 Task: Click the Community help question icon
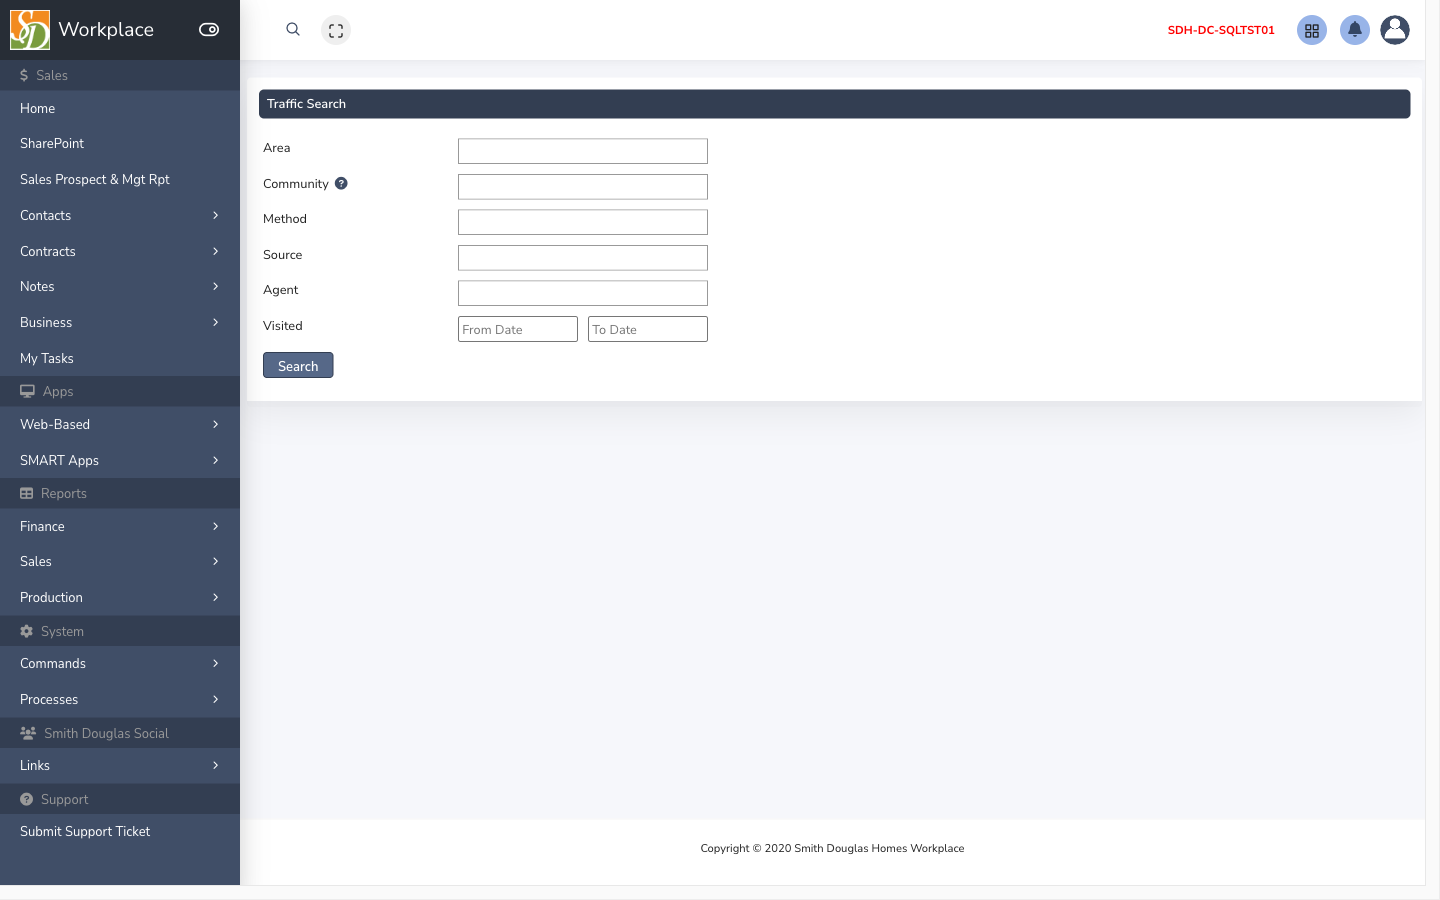coord(341,183)
